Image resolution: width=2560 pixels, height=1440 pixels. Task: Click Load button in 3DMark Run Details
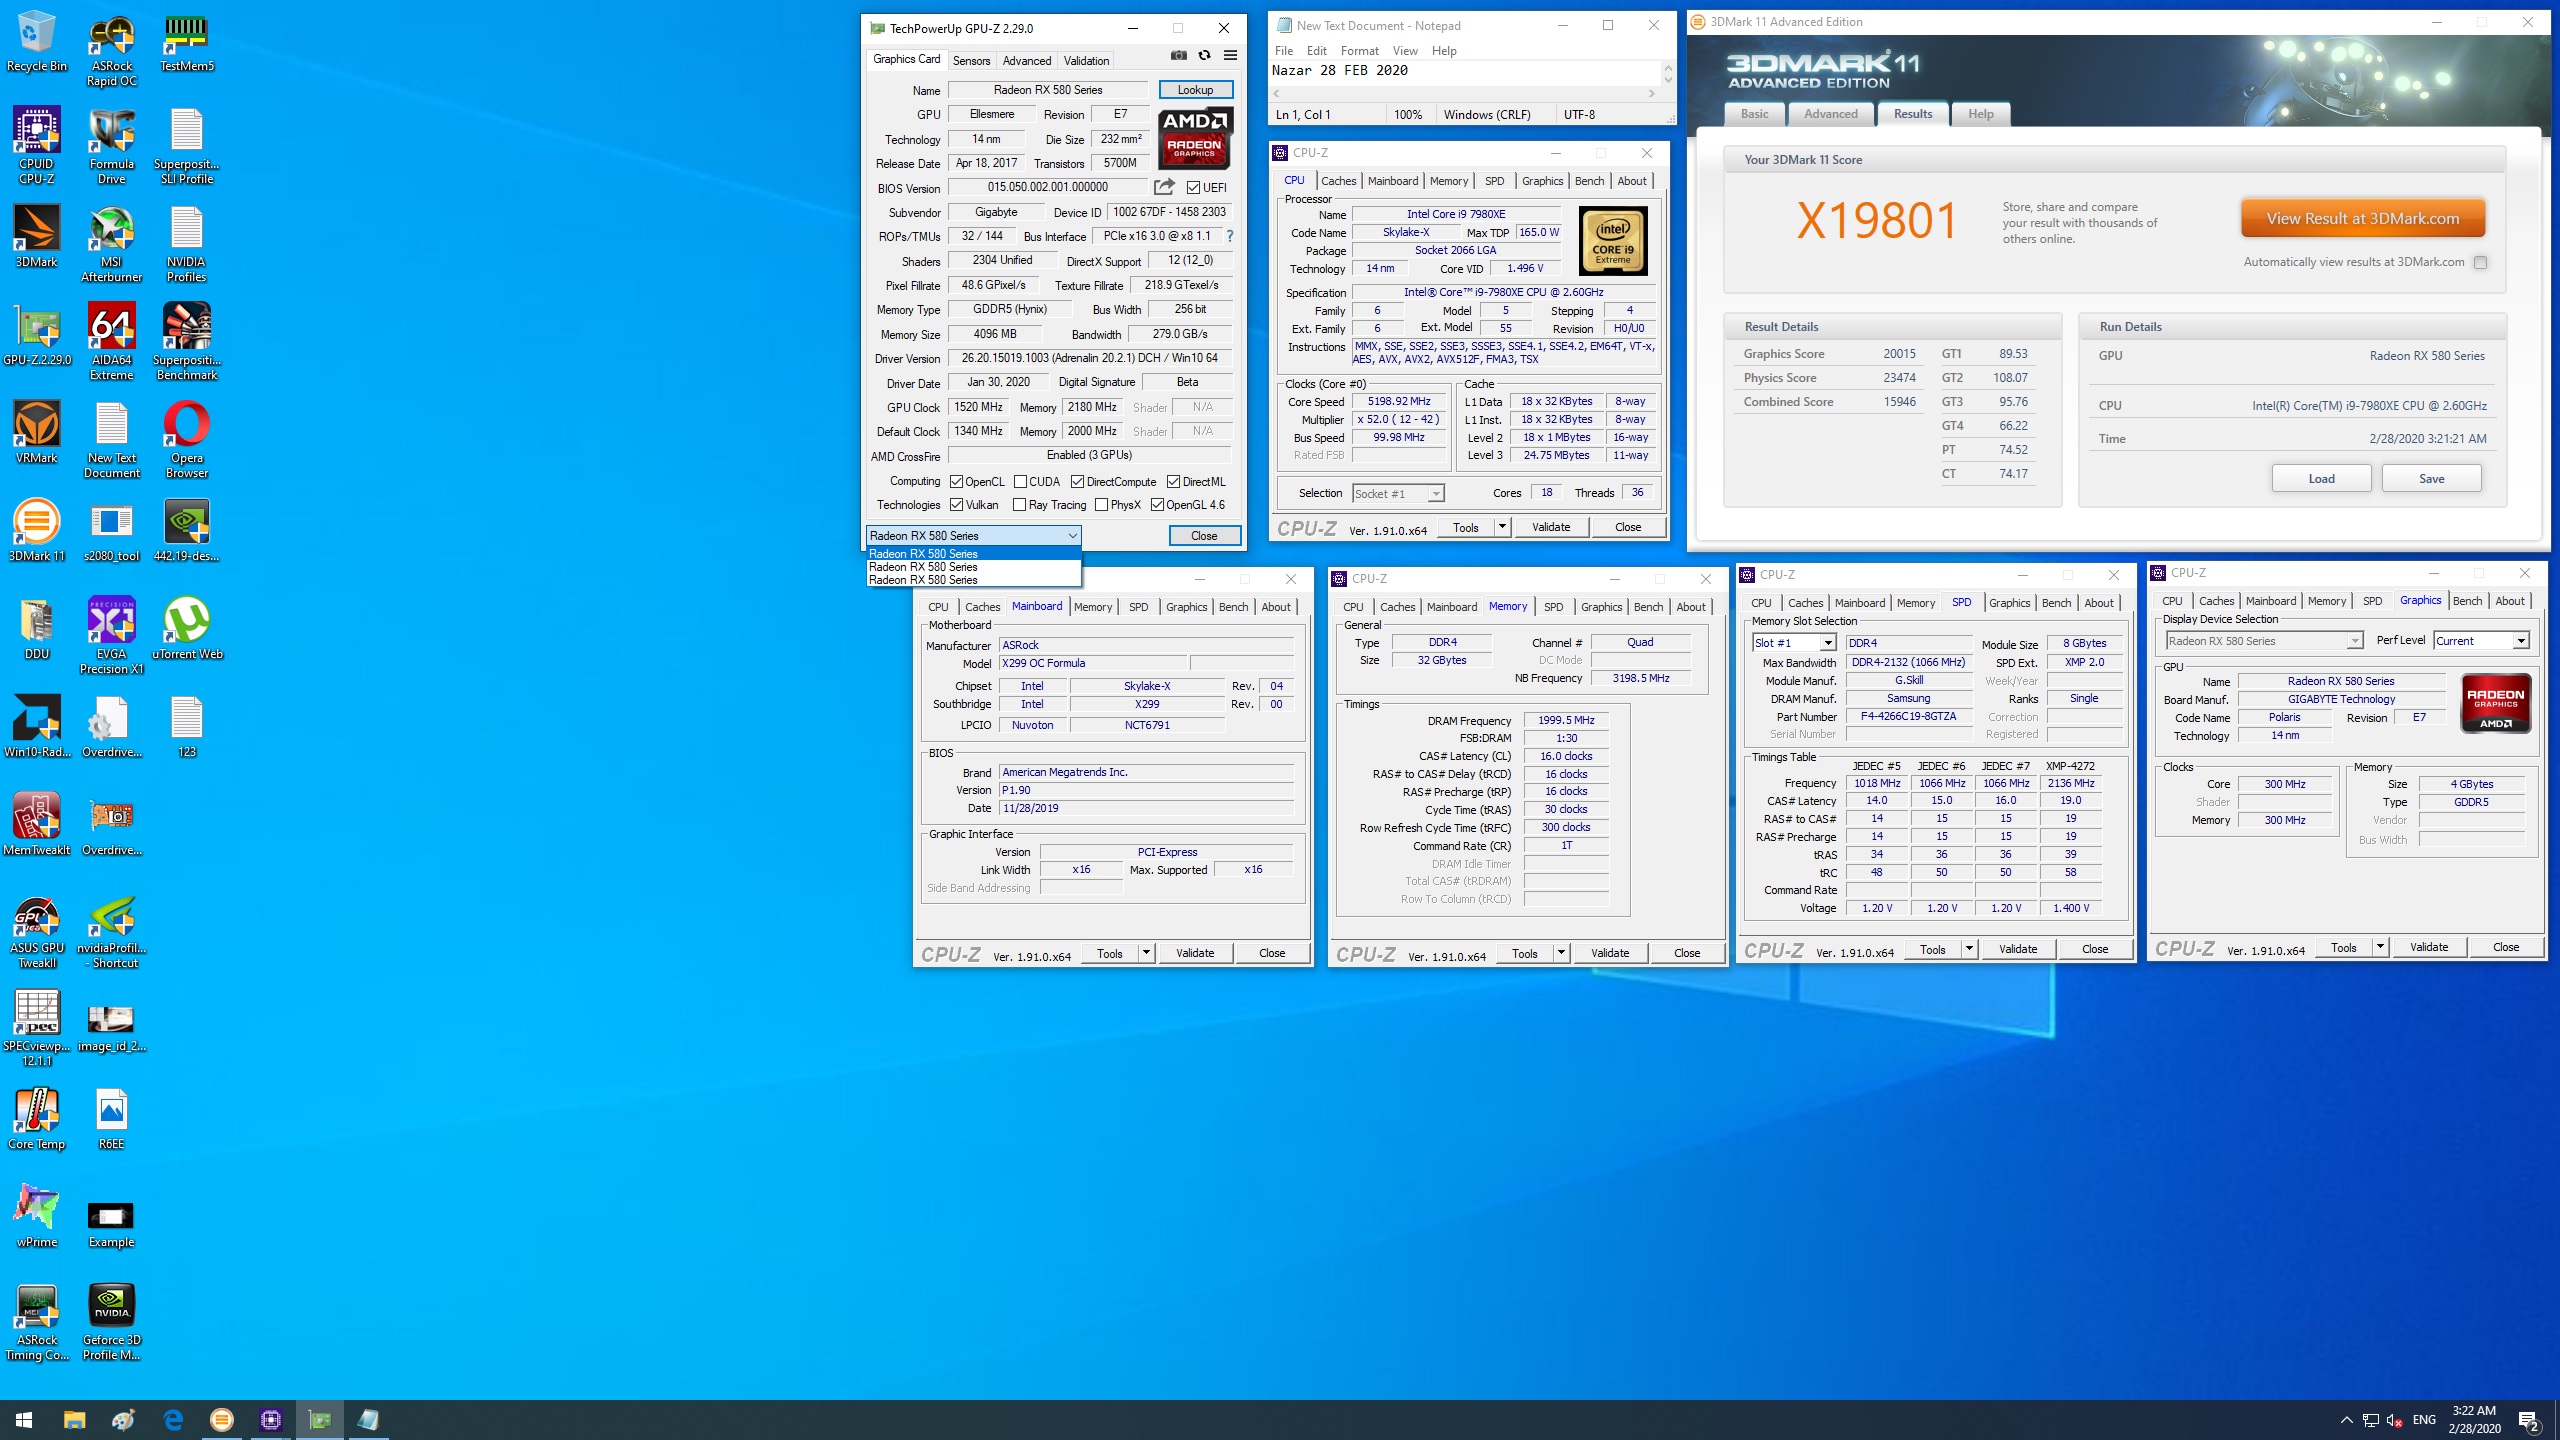(x=2321, y=478)
